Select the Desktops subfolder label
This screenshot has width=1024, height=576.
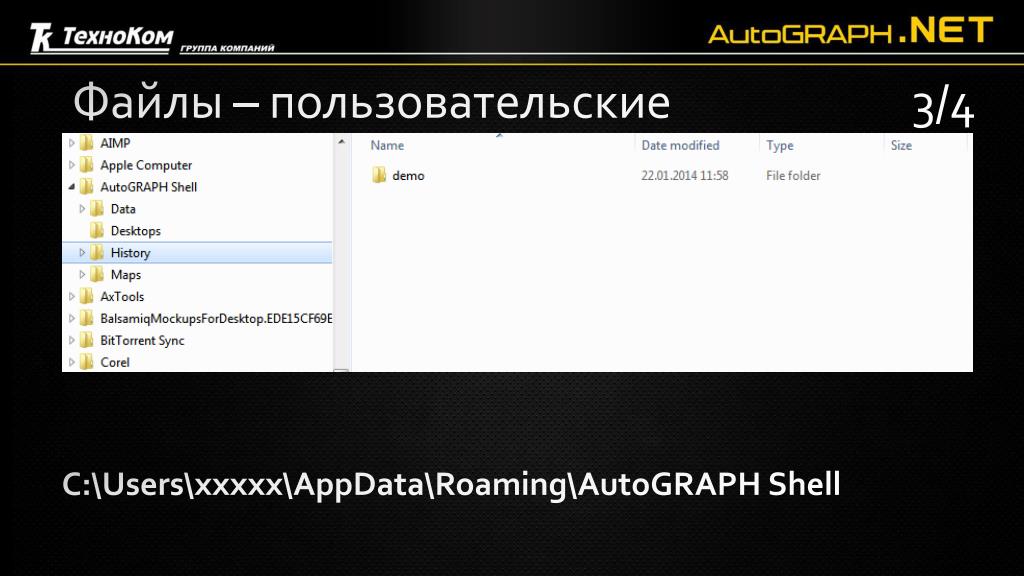pyautogui.click(x=135, y=231)
